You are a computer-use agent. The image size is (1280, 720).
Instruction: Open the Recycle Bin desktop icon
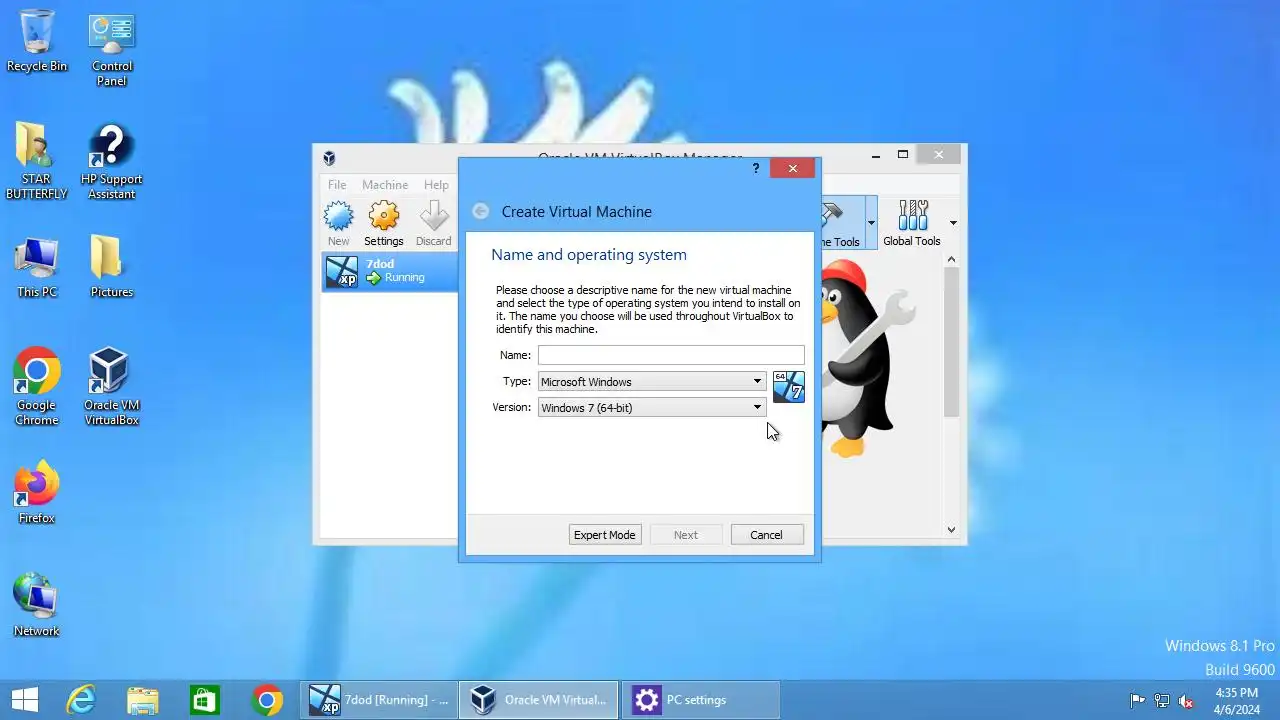coord(37,42)
